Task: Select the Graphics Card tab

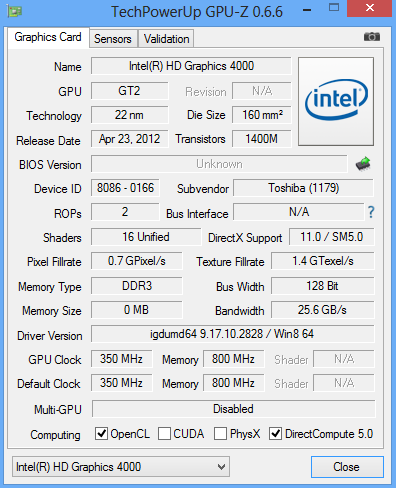Action: click(48, 37)
